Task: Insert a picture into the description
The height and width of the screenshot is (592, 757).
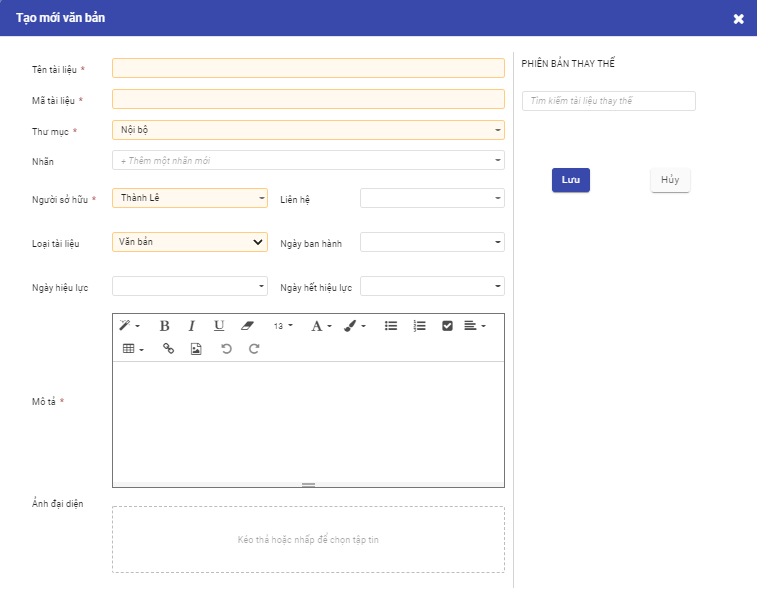Action: point(196,349)
